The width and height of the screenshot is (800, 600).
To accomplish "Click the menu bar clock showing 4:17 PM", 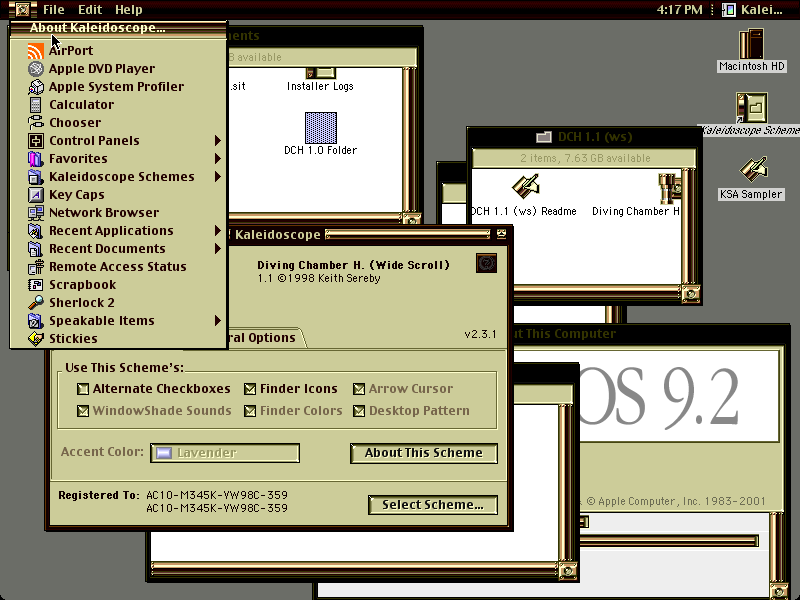I will tap(679, 9).
